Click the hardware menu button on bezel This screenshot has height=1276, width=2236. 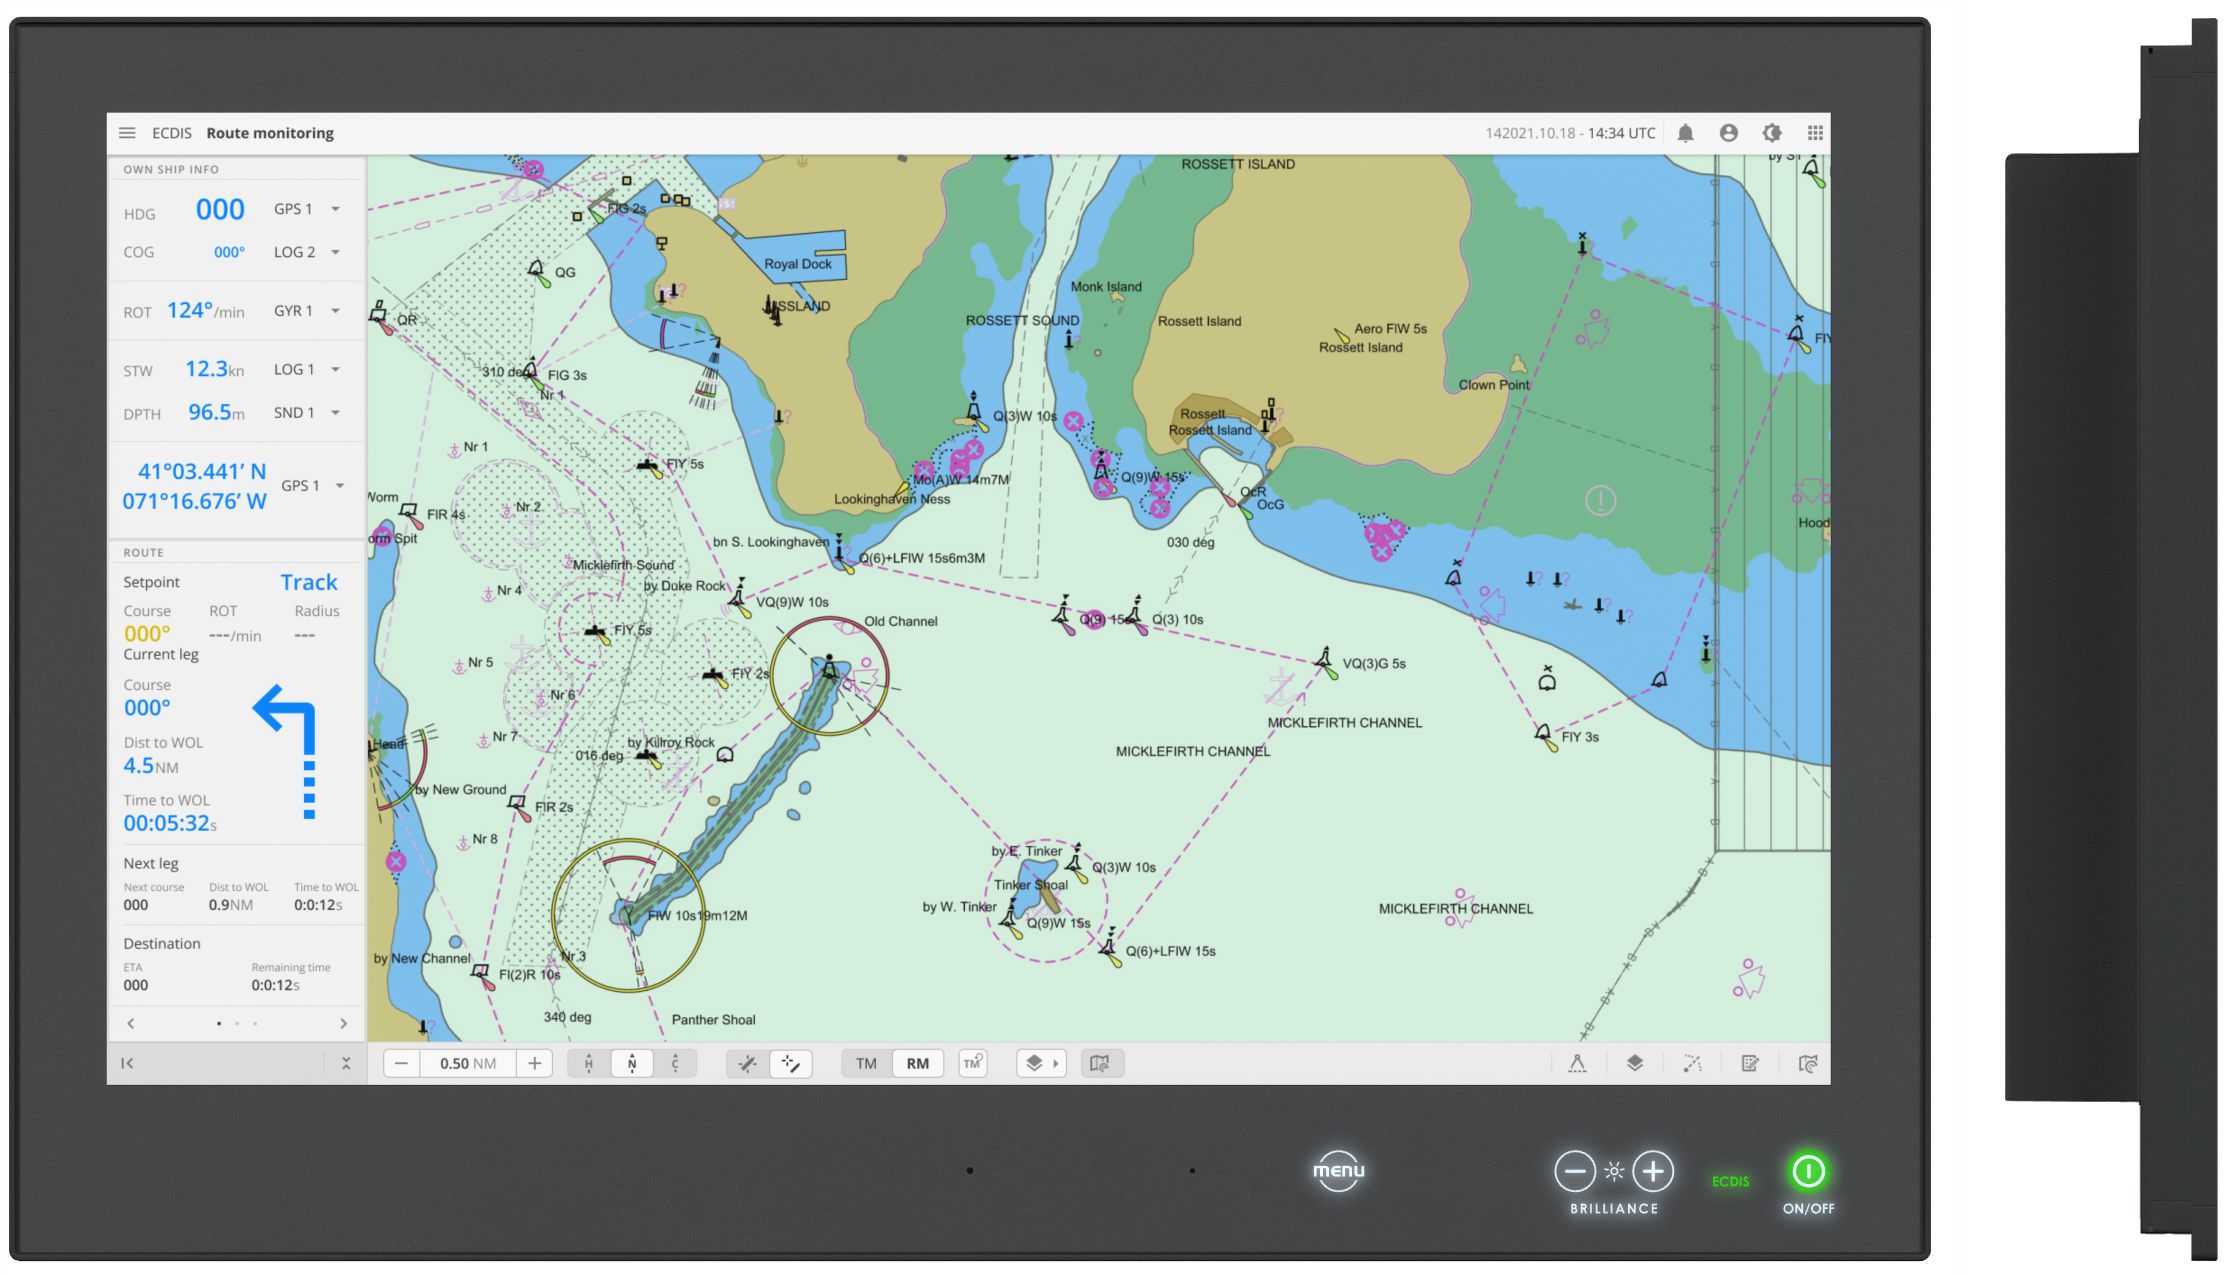[x=1338, y=1170]
